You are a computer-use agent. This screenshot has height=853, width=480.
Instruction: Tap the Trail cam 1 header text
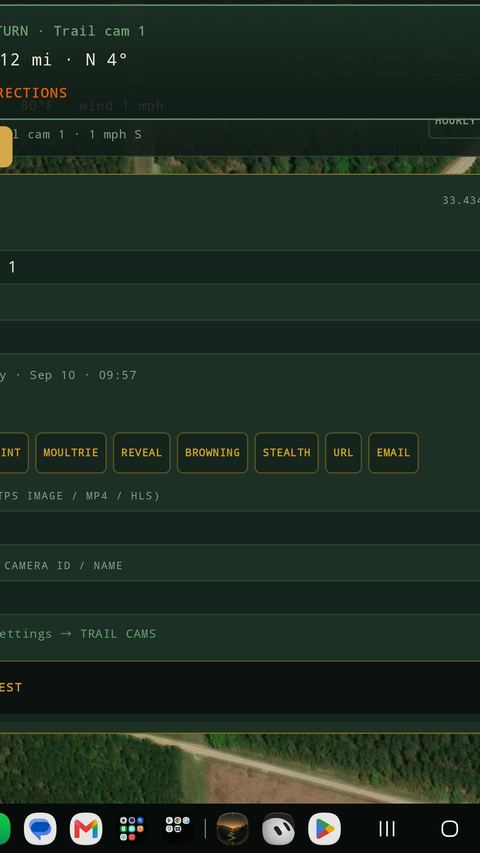pyautogui.click(x=99, y=31)
